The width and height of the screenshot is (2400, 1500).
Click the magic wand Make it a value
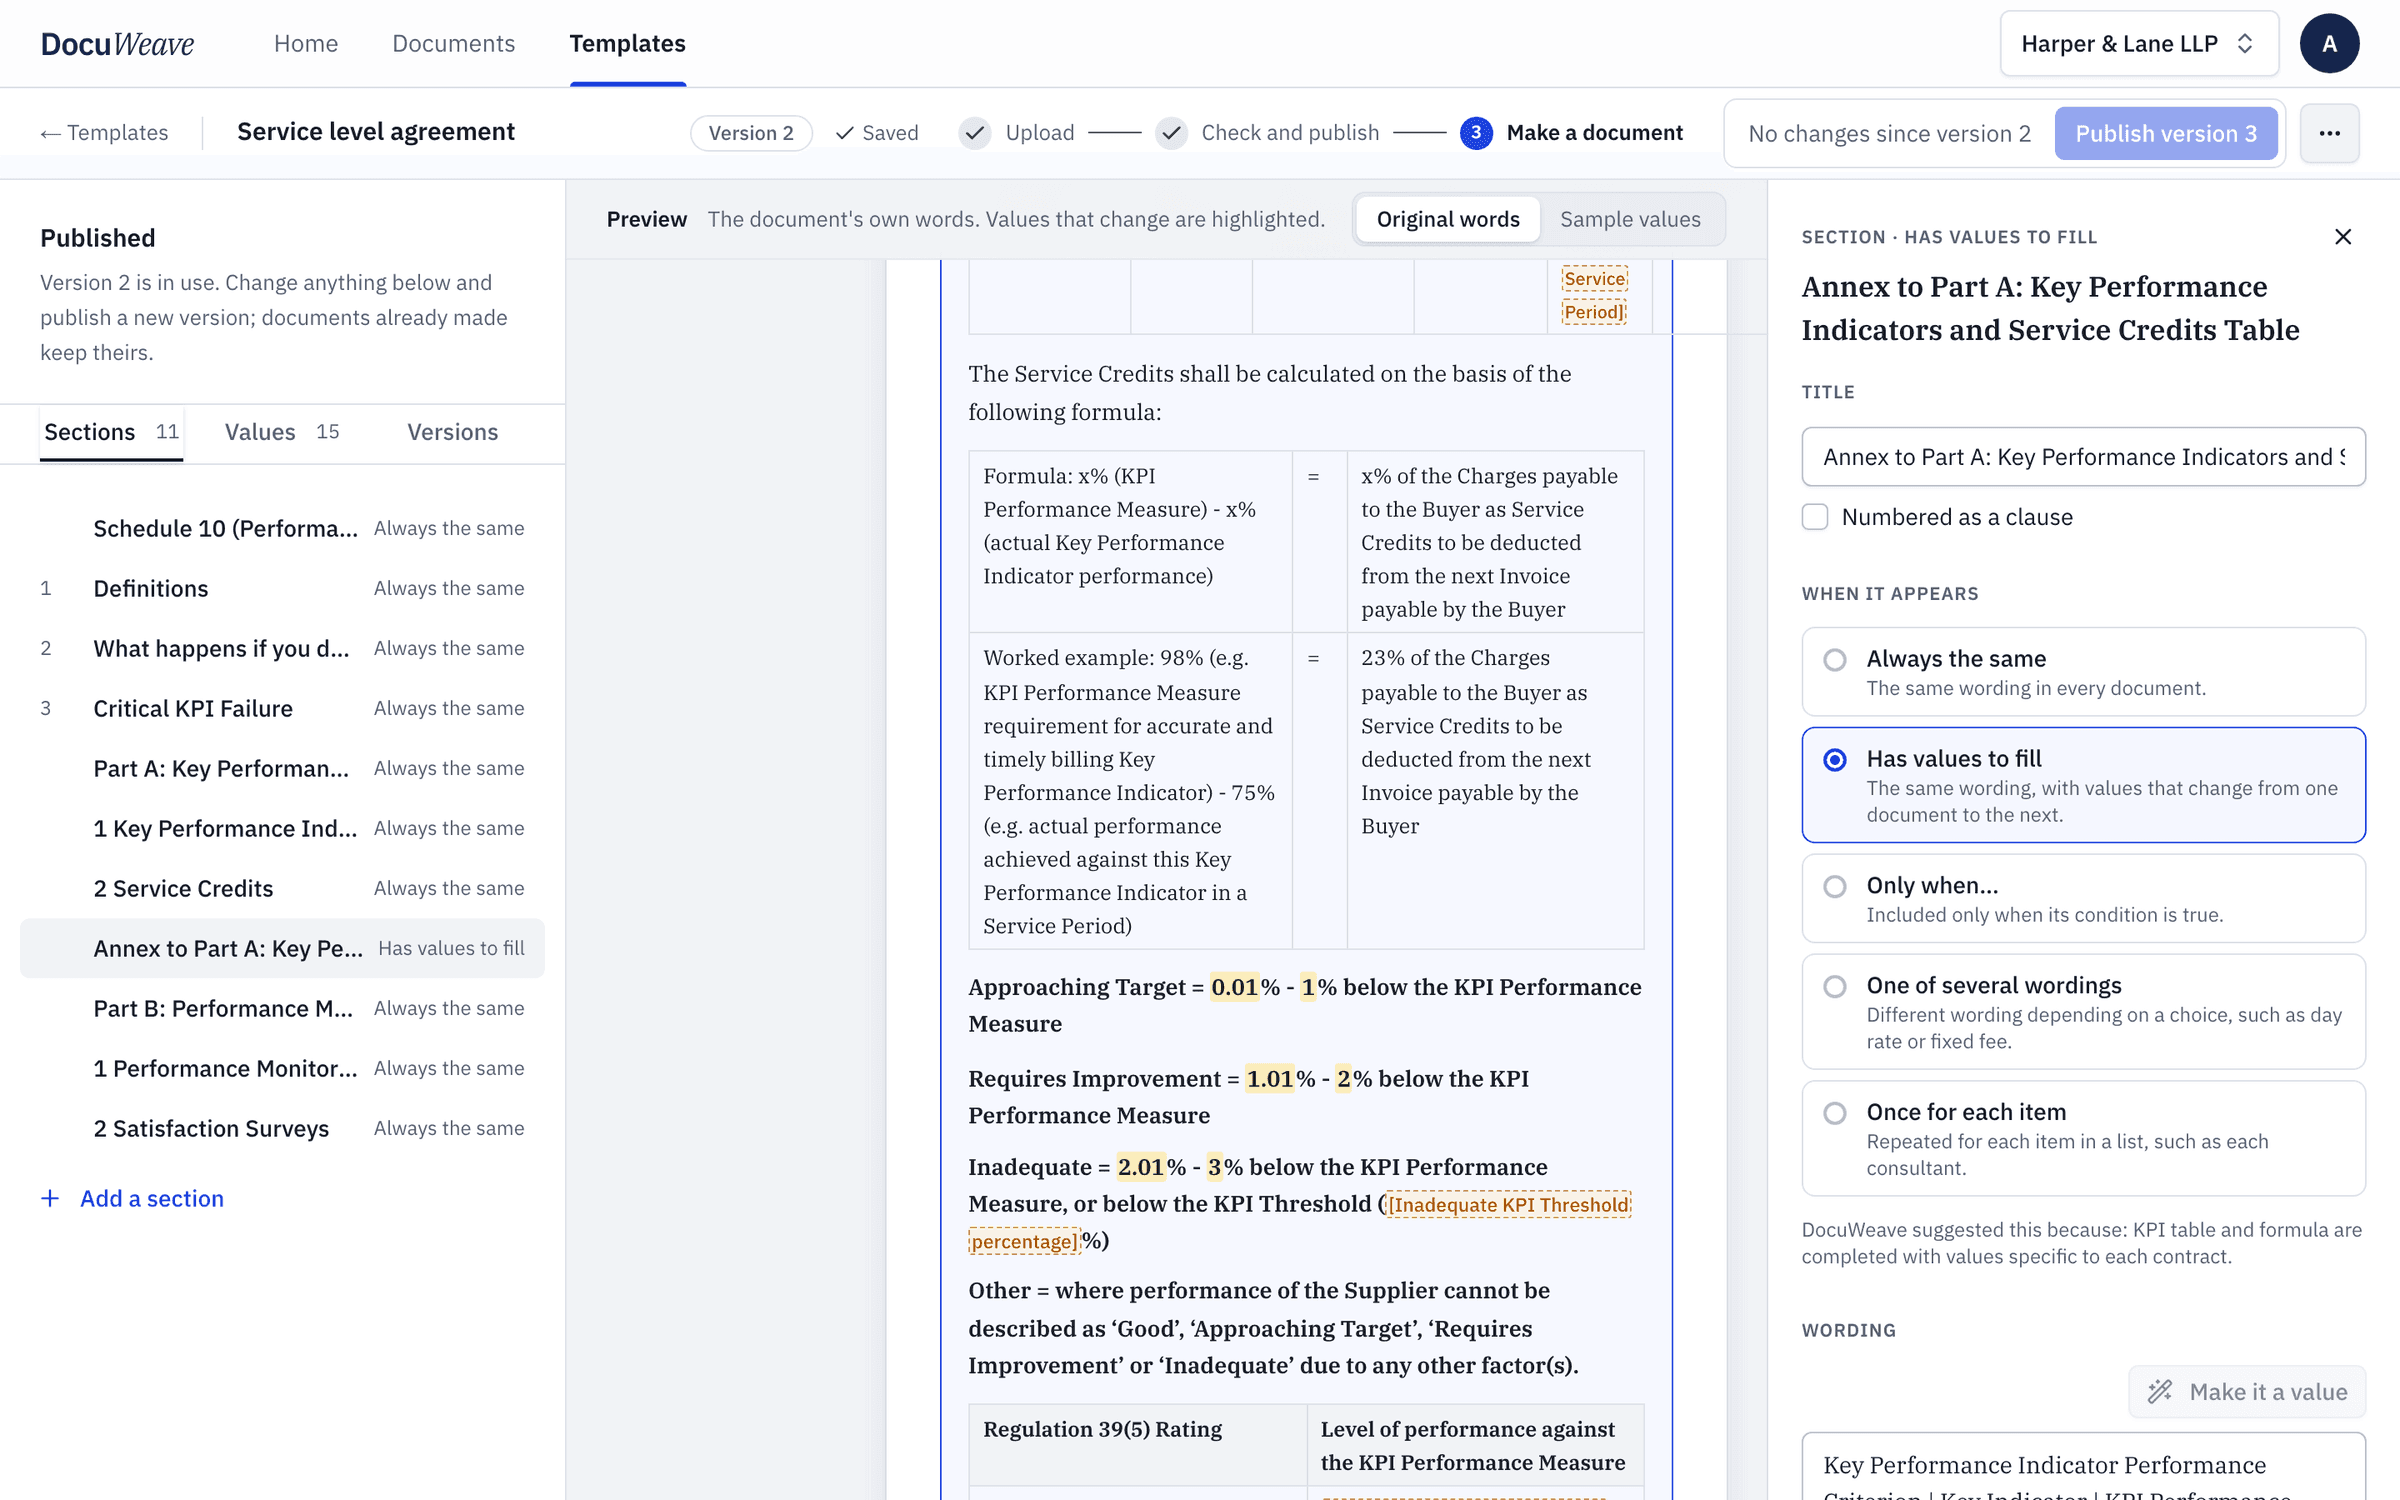click(2247, 1392)
